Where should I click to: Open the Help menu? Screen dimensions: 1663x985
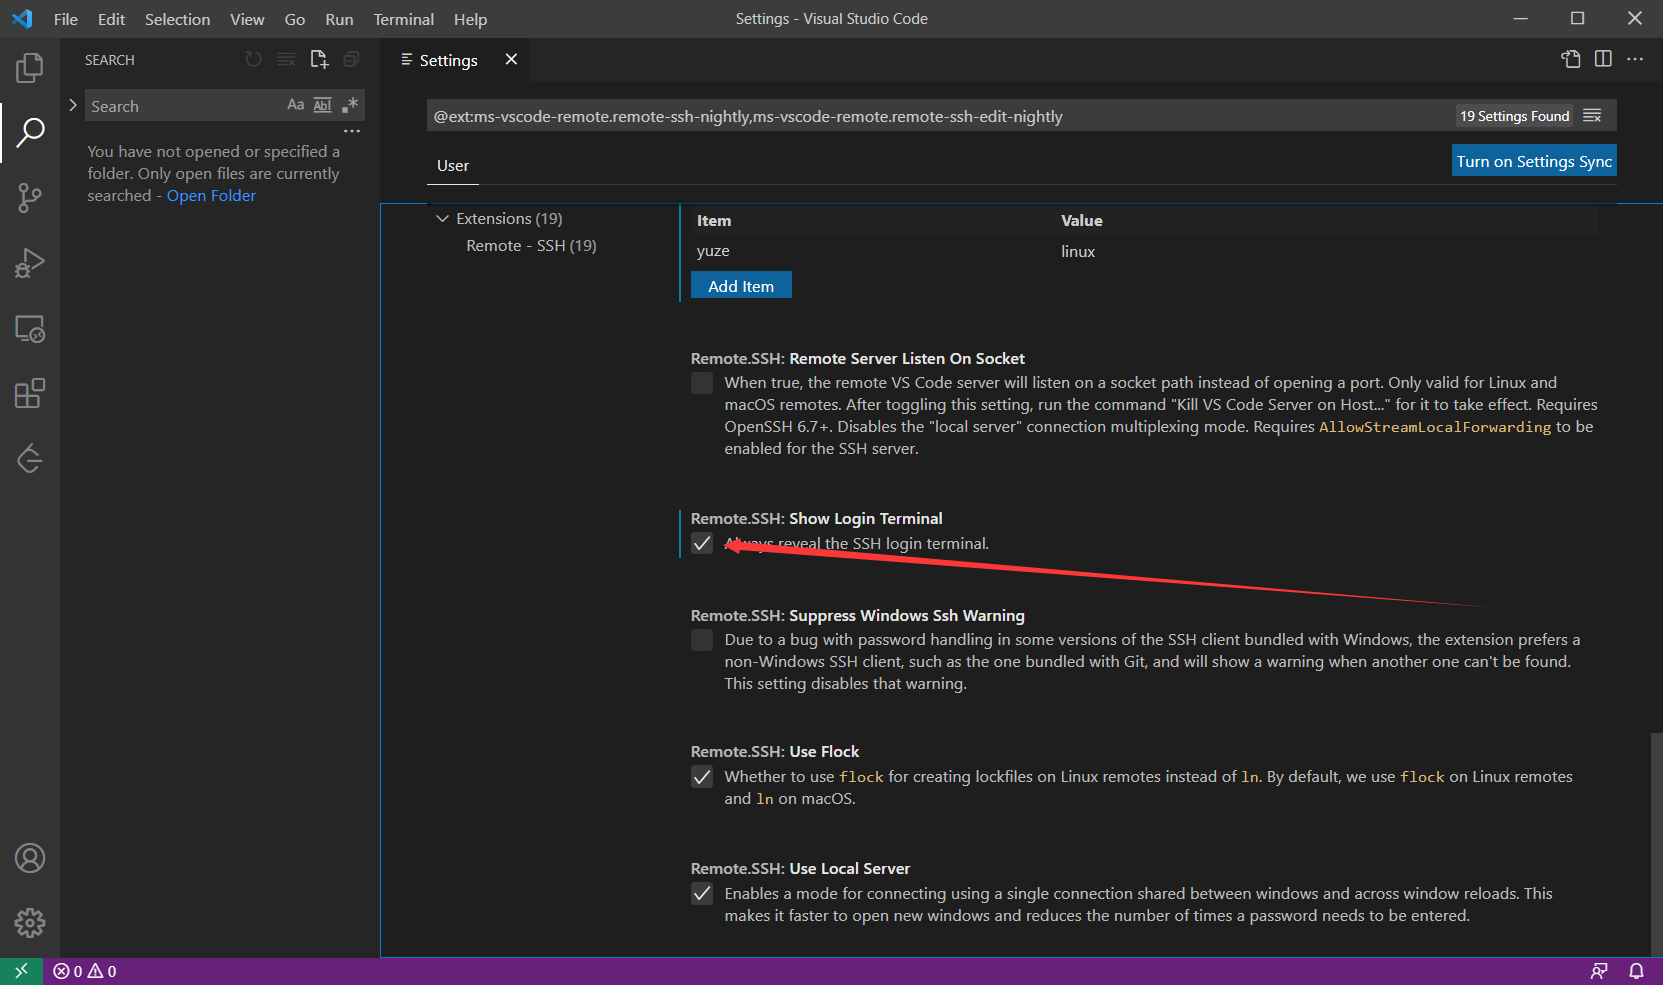[x=470, y=19]
